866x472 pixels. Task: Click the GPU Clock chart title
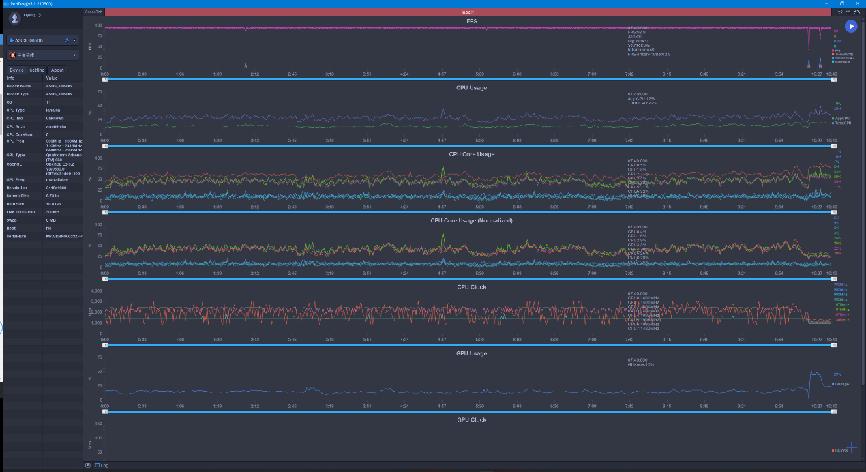click(x=472, y=420)
